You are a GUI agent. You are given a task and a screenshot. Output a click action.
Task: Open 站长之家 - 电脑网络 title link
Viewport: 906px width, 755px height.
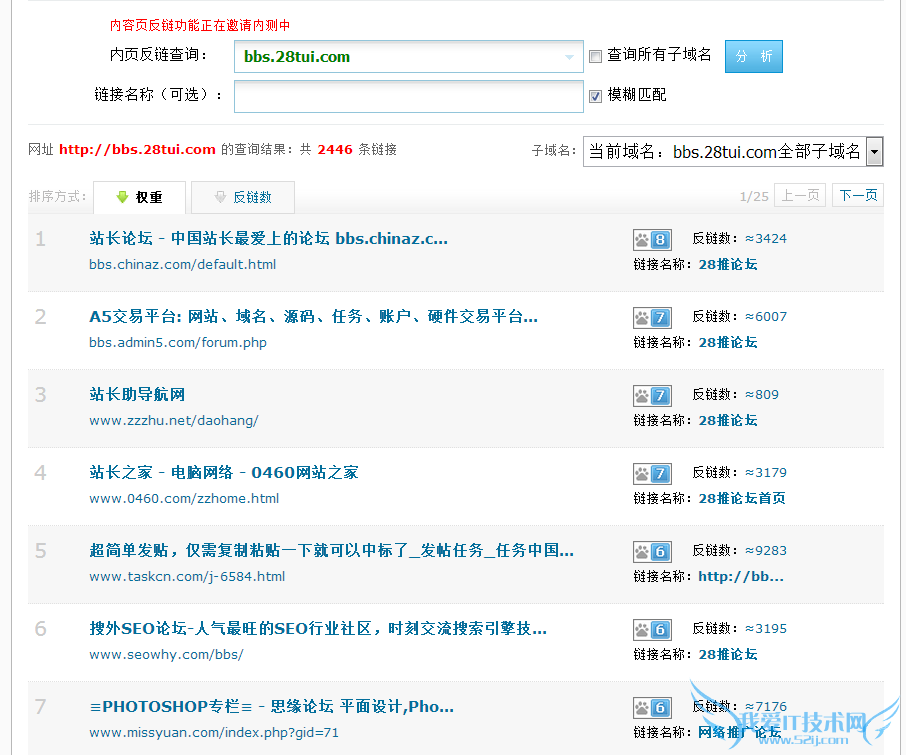pos(224,473)
